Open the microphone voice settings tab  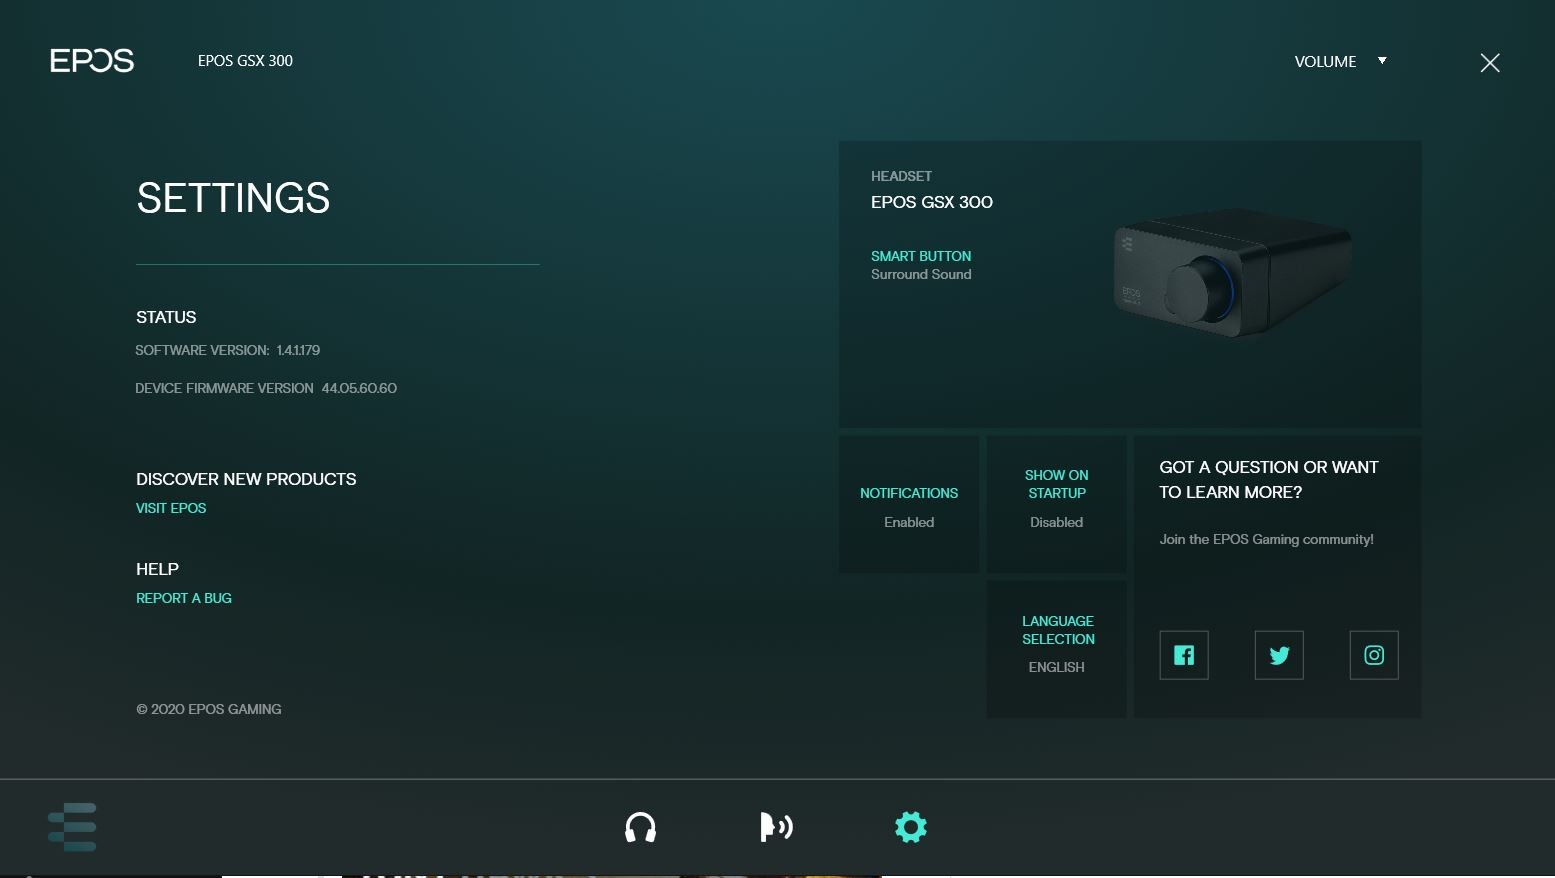[x=776, y=827]
